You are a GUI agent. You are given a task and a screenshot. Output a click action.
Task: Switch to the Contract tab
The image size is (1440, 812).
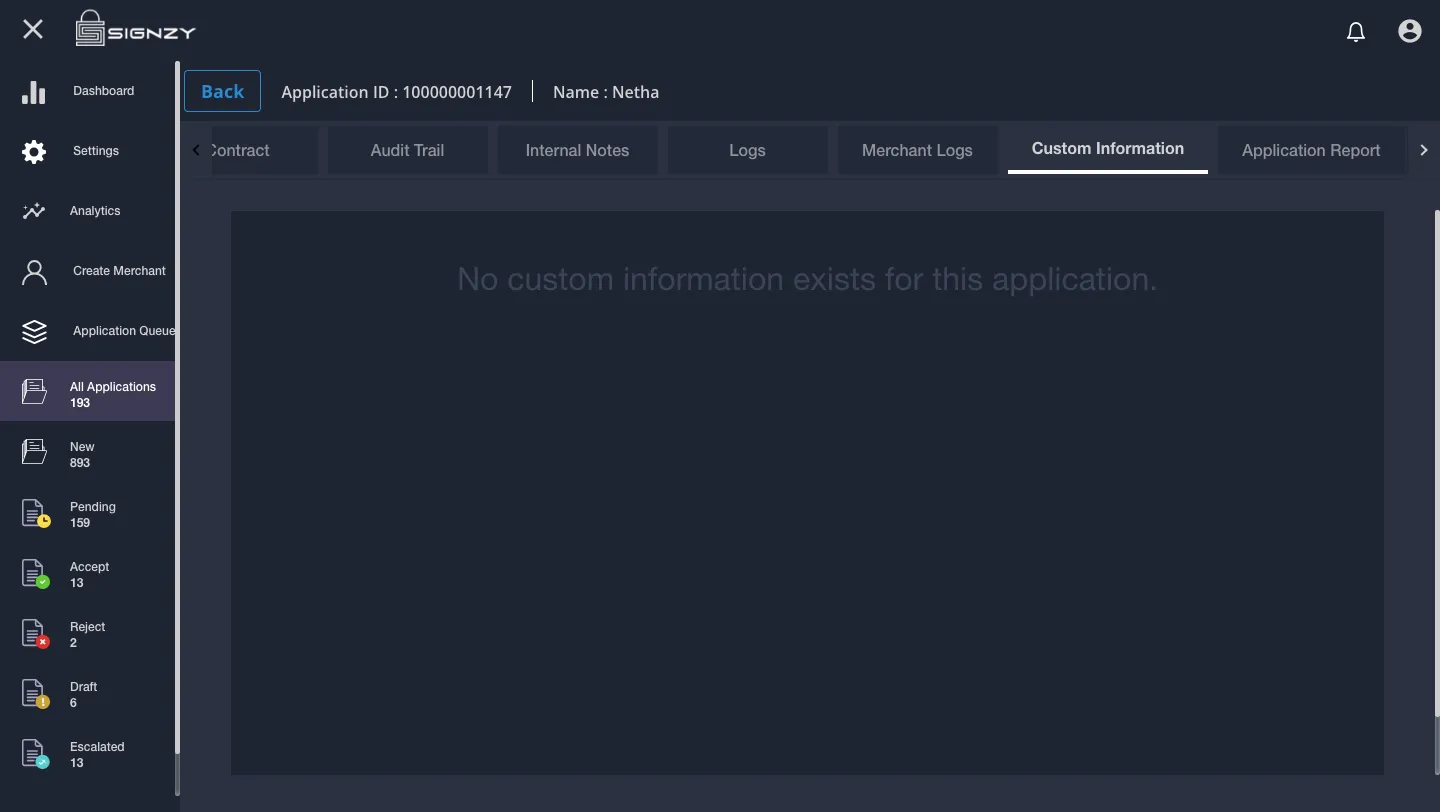tap(264, 150)
